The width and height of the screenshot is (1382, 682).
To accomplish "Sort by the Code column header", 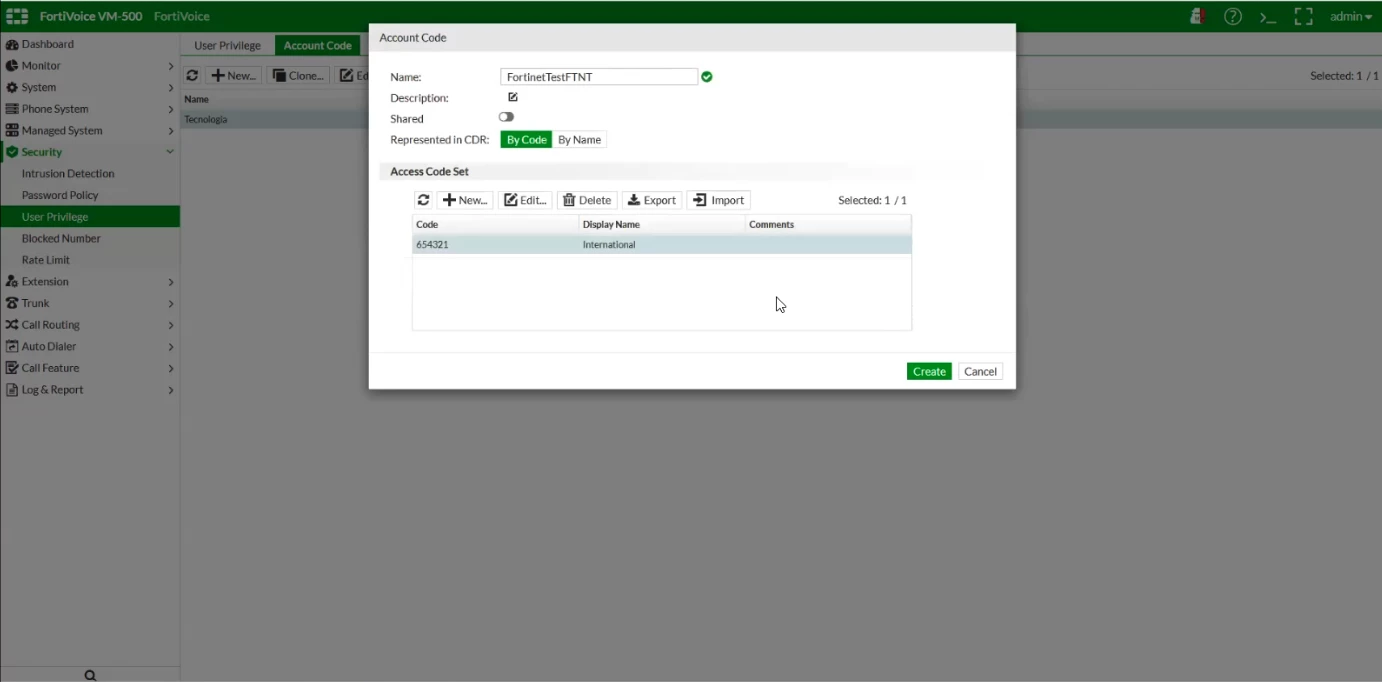I will pos(495,225).
